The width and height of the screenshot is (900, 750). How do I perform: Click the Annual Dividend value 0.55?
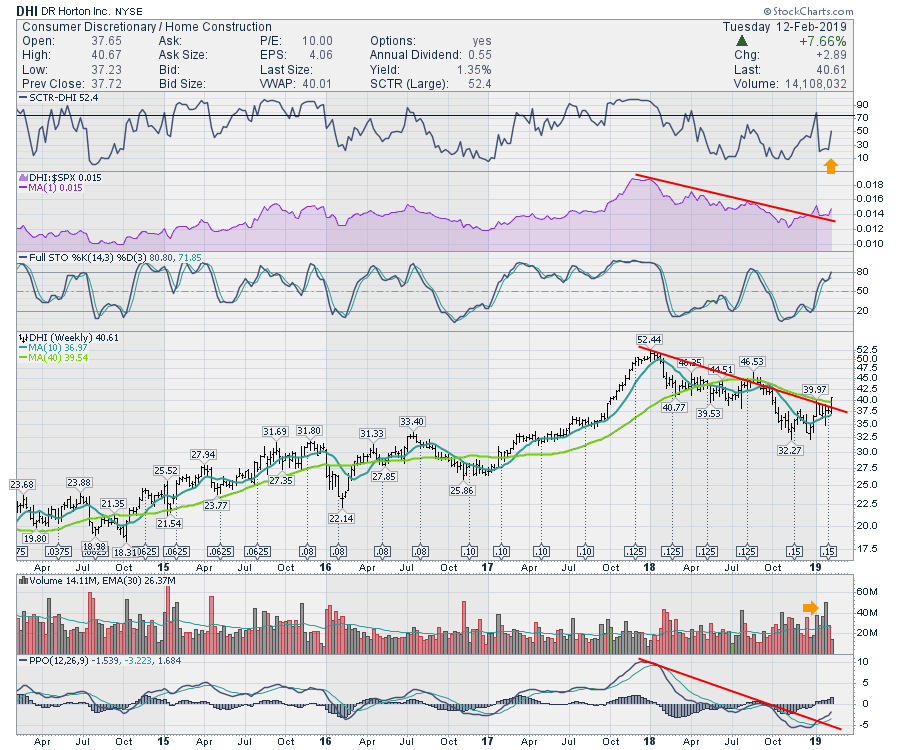tap(480, 55)
